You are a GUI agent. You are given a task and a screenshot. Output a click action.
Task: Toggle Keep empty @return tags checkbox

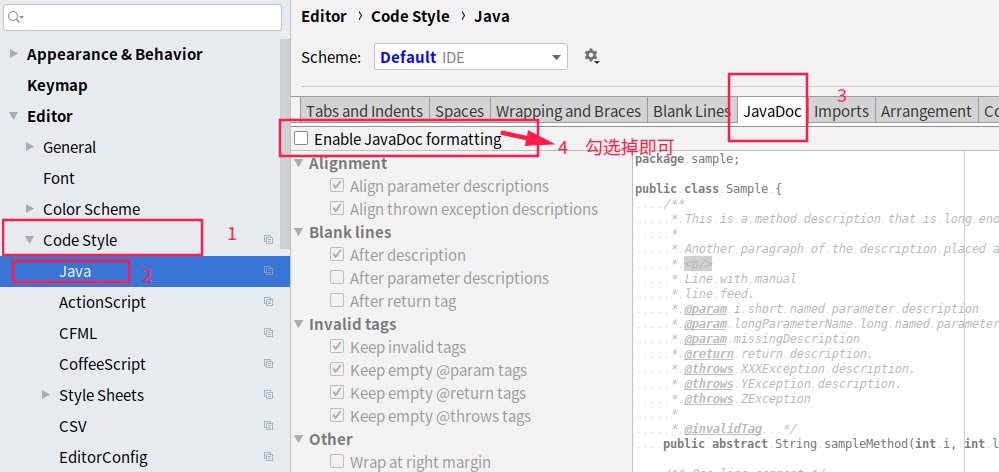[337, 393]
